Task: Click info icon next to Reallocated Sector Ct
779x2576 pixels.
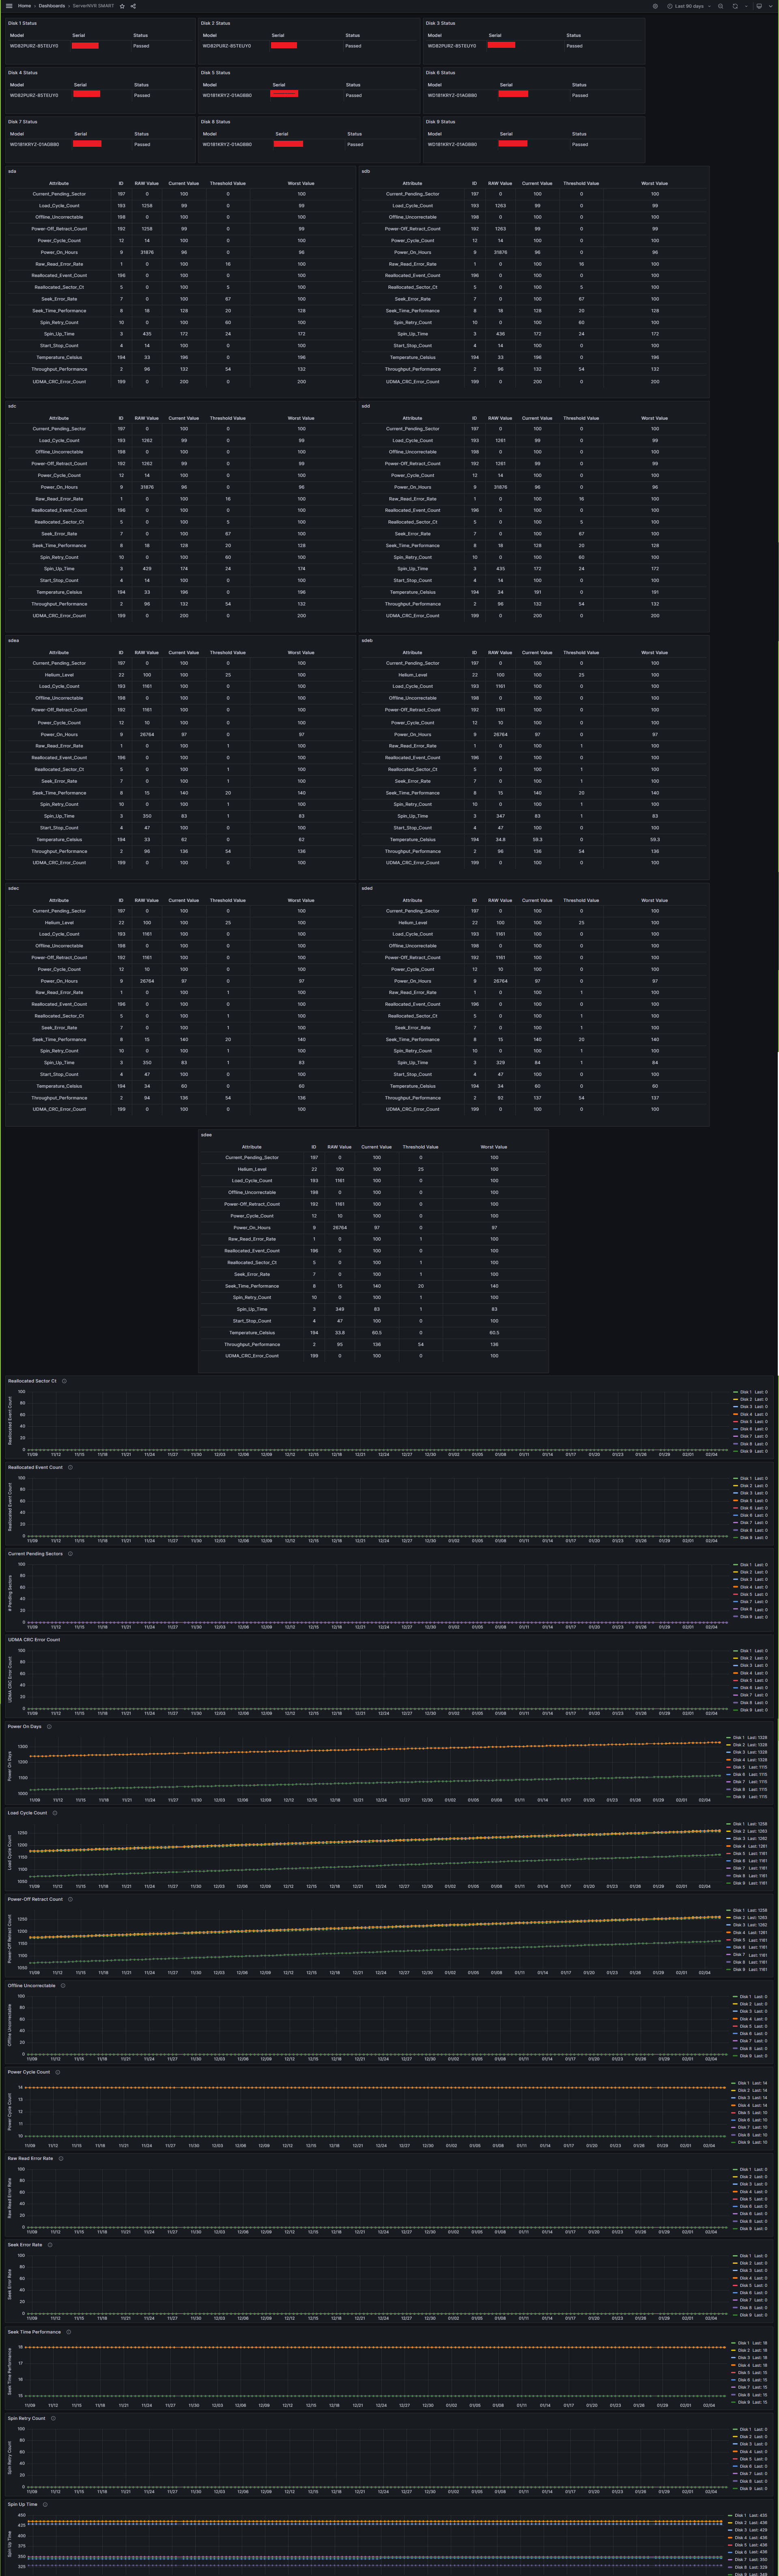Action: click(64, 1381)
